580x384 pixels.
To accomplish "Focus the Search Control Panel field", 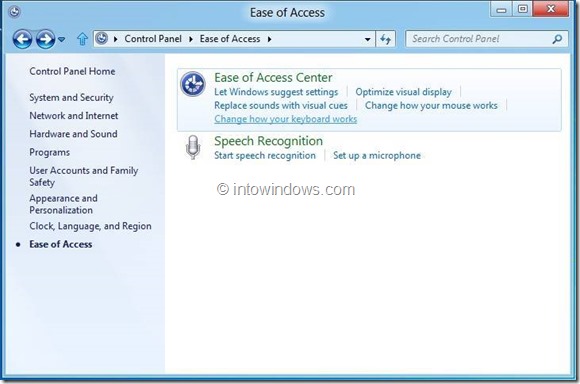I will click(x=486, y=39).
